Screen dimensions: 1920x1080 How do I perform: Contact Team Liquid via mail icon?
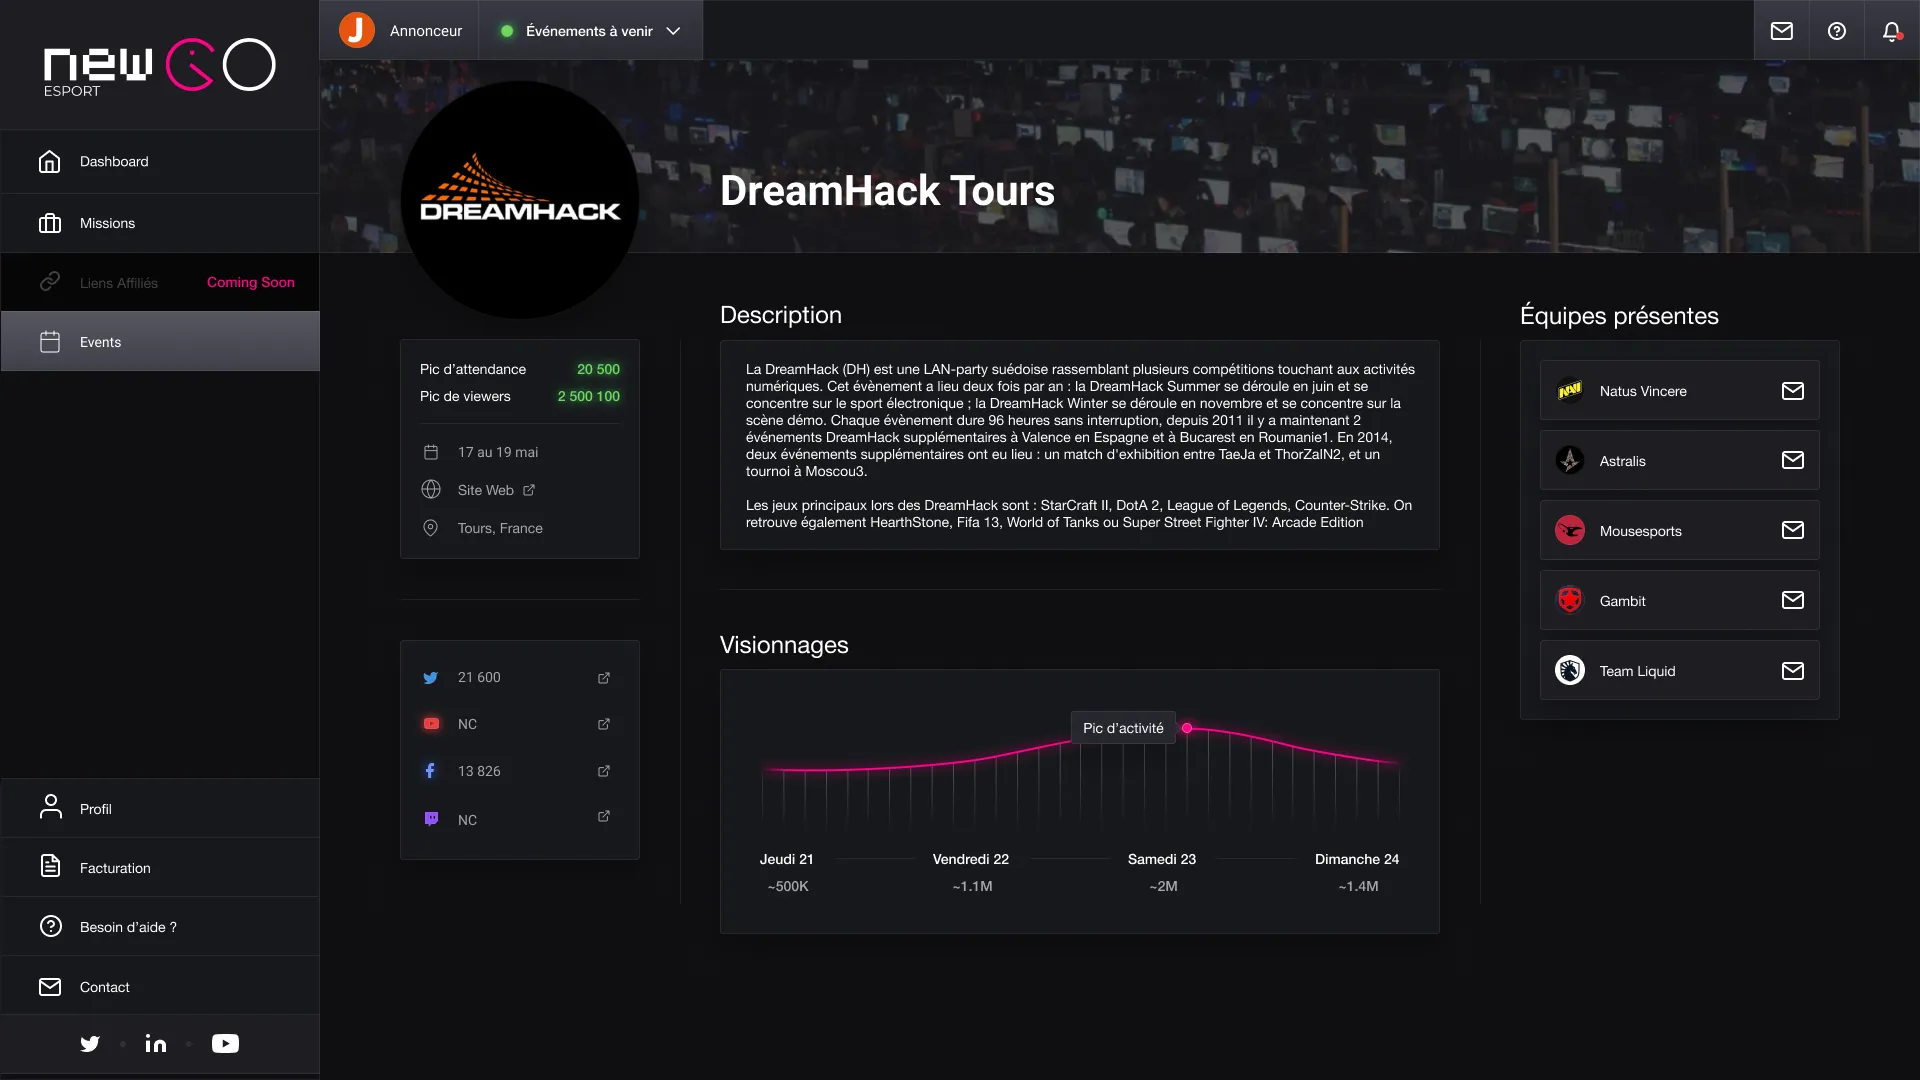point(1793,671)
